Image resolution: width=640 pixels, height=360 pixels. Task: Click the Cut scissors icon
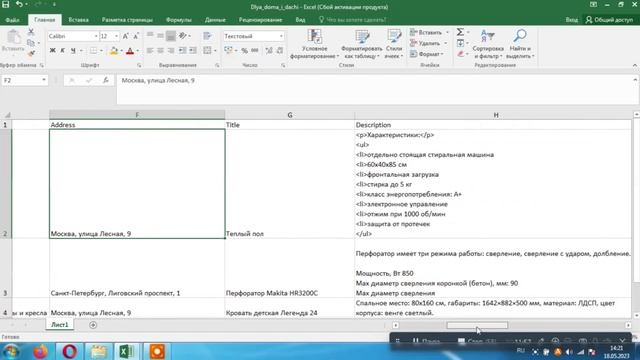point(31,32)
